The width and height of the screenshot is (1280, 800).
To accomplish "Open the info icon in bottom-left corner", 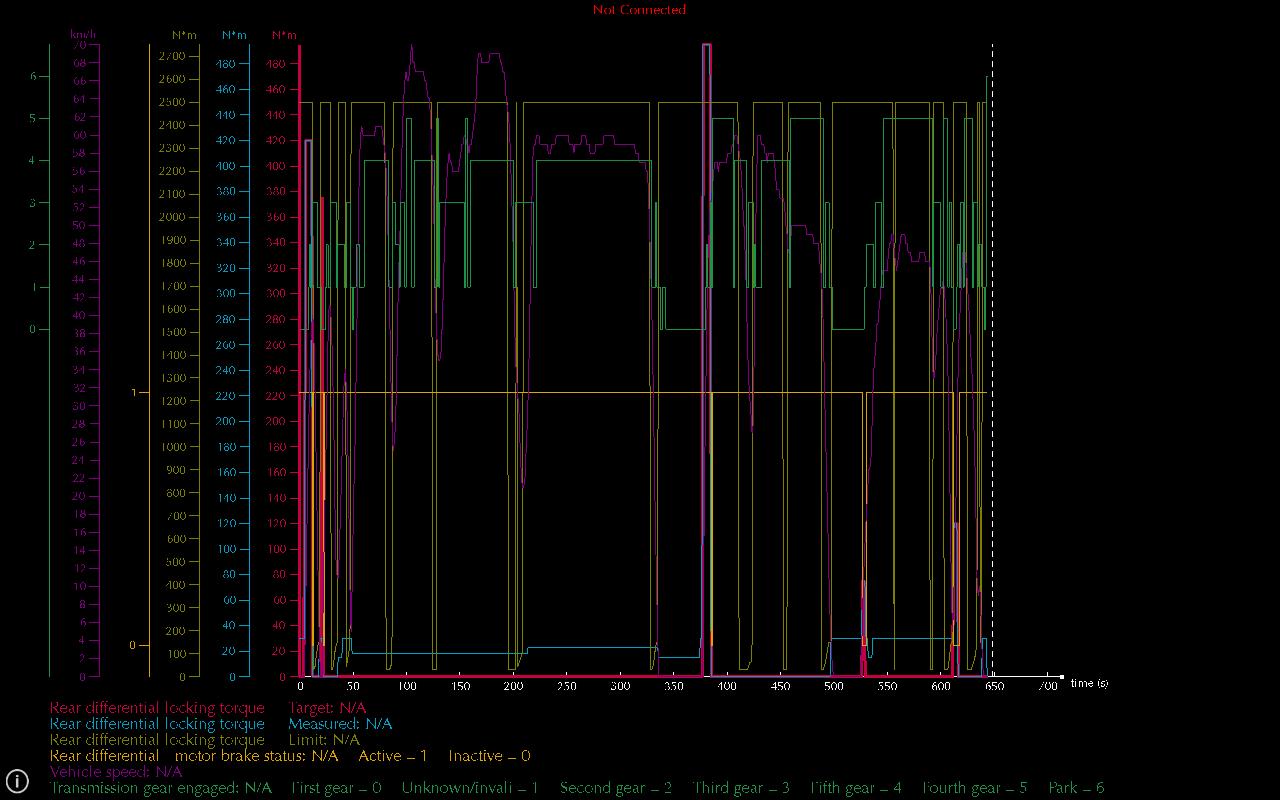I will tap(17, 781).
